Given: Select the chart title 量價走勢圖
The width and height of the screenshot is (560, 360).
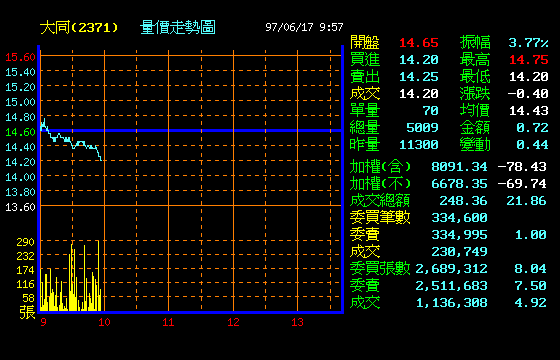Looking at the screenshot, I should pyautogui.click(x=178, y=28).
